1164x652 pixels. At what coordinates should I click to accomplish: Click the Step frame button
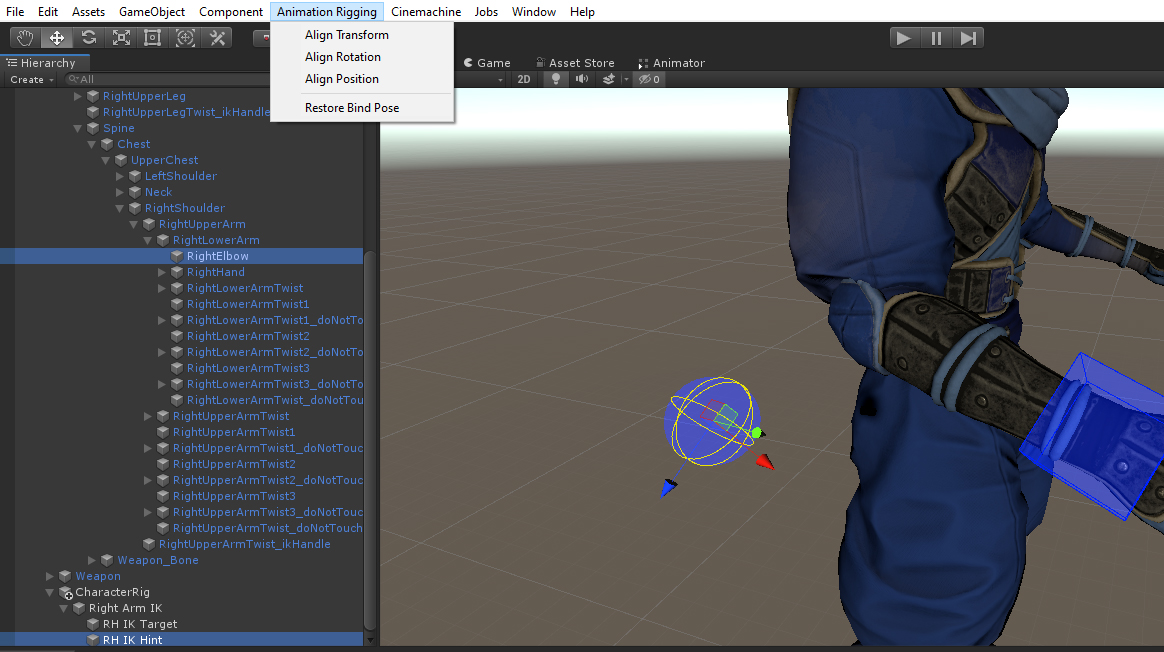click(968, 38)
